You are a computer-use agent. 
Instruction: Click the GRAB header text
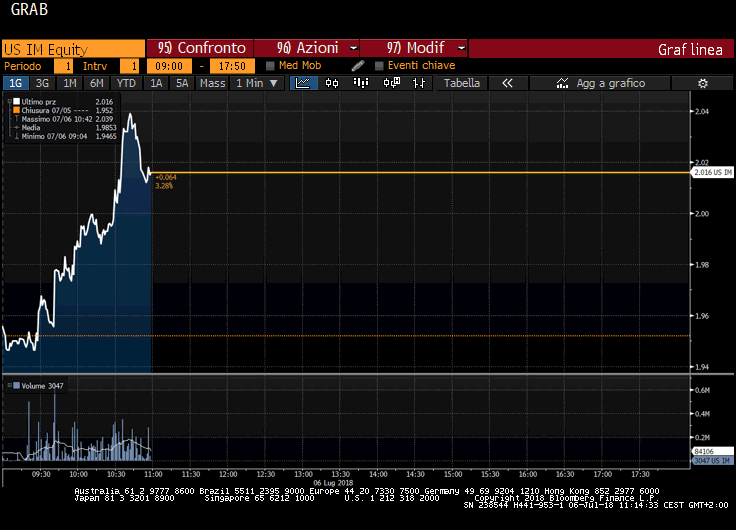point(29,9)
